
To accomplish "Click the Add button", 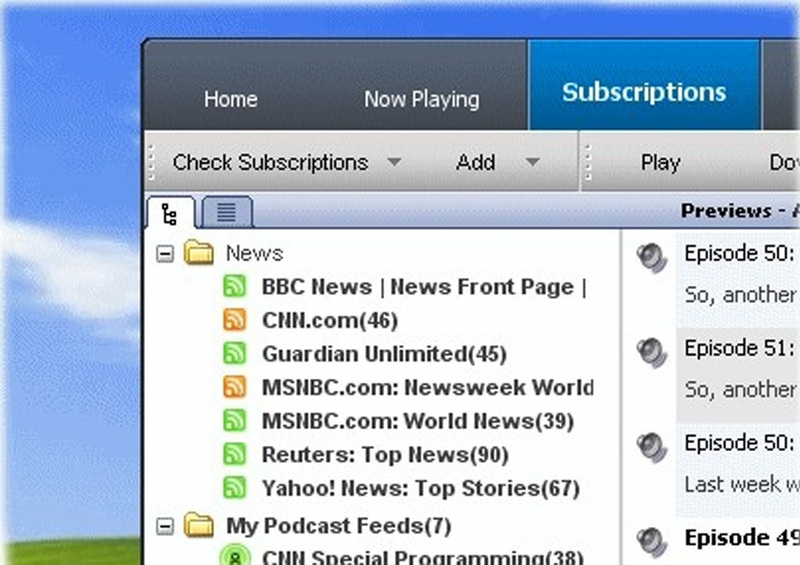I will tap(476, 162).
